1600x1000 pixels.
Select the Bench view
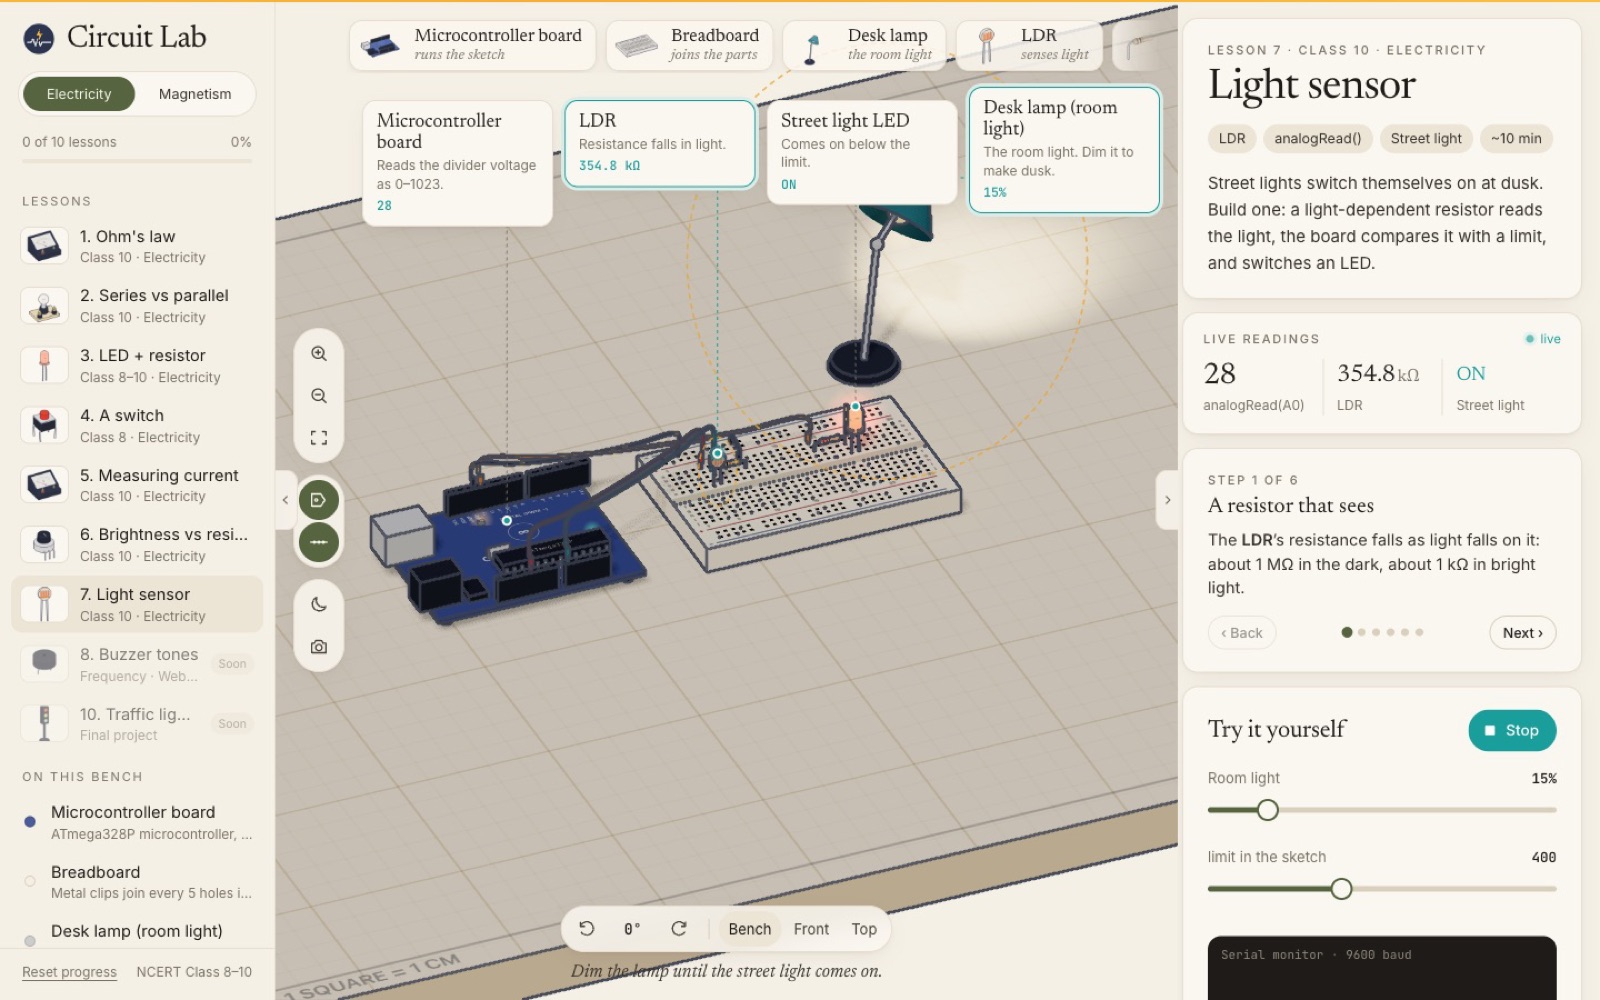(750, 929)
